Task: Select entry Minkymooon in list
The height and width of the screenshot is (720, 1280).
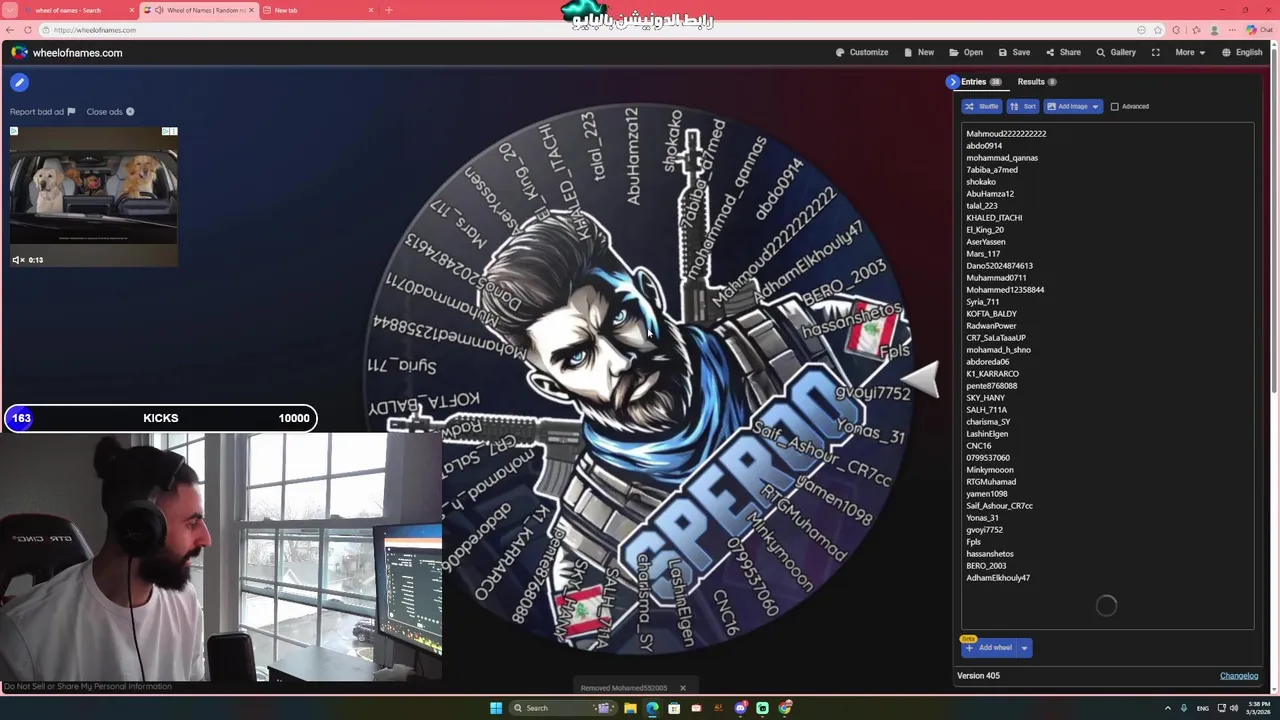Action: coord(990,470)
